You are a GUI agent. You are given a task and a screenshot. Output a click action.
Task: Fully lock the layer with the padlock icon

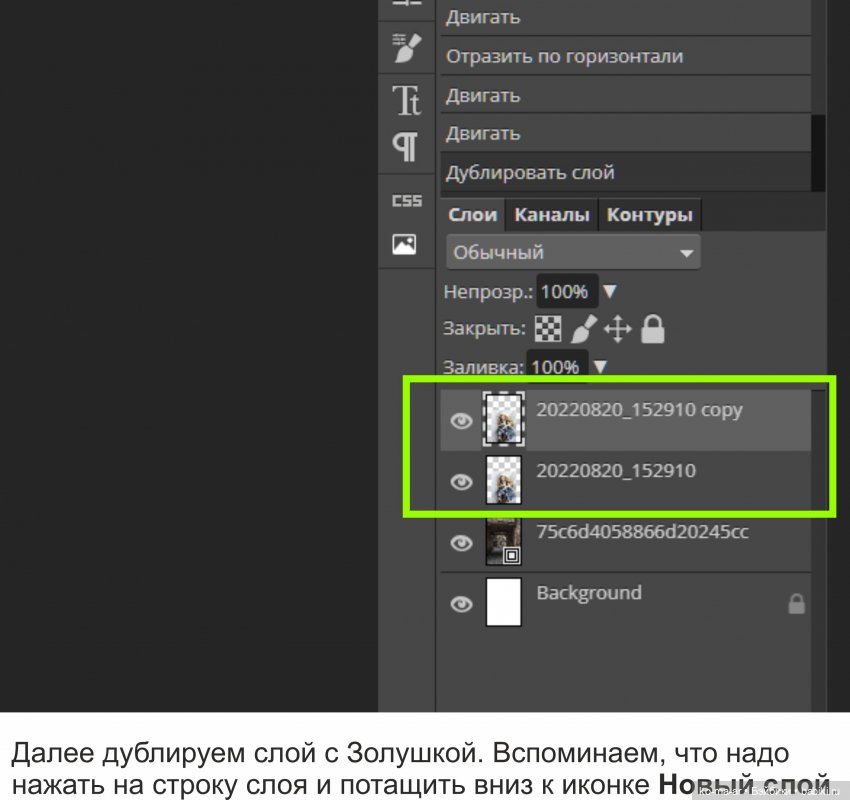(x=651, y=329)
